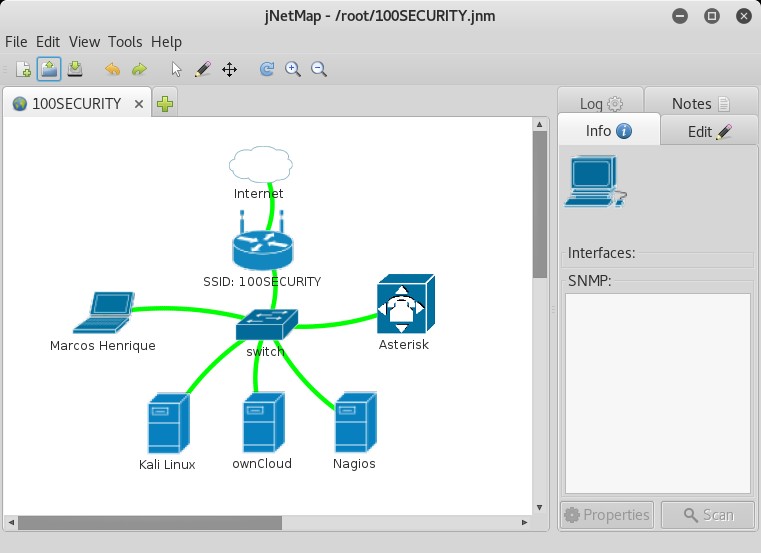Open the Edit menu
The height and width of the screenshot is (553, 761).
pos(48,42)
